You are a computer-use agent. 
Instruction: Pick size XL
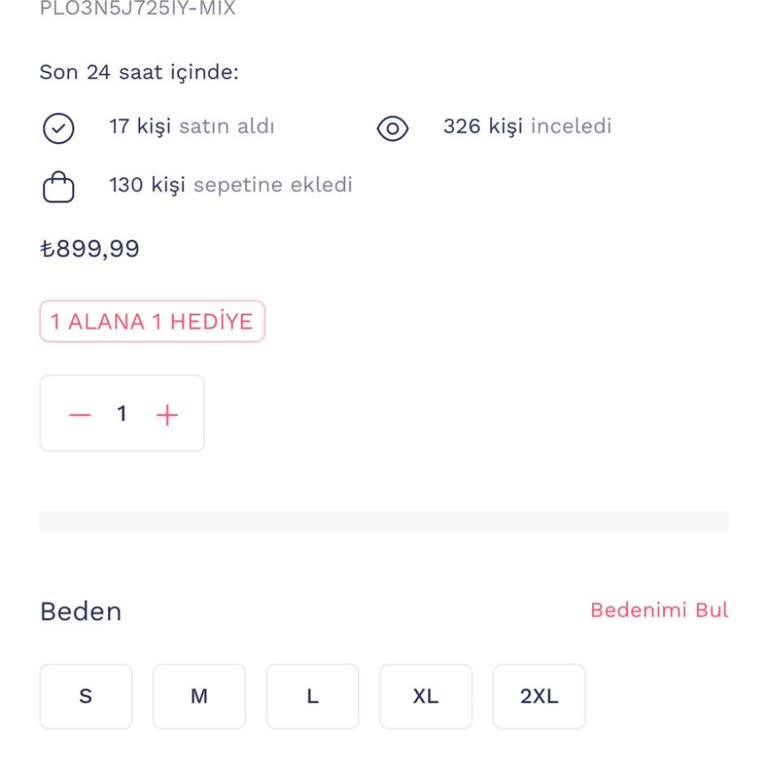tap(425, 696)
